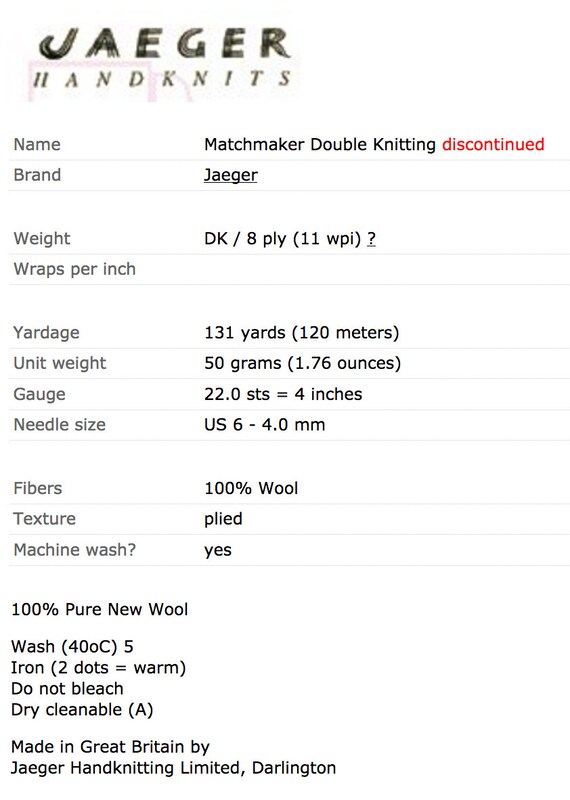Click the Do not bleach care line
This screenshot has width=570, height=800.
click(67, 688)
